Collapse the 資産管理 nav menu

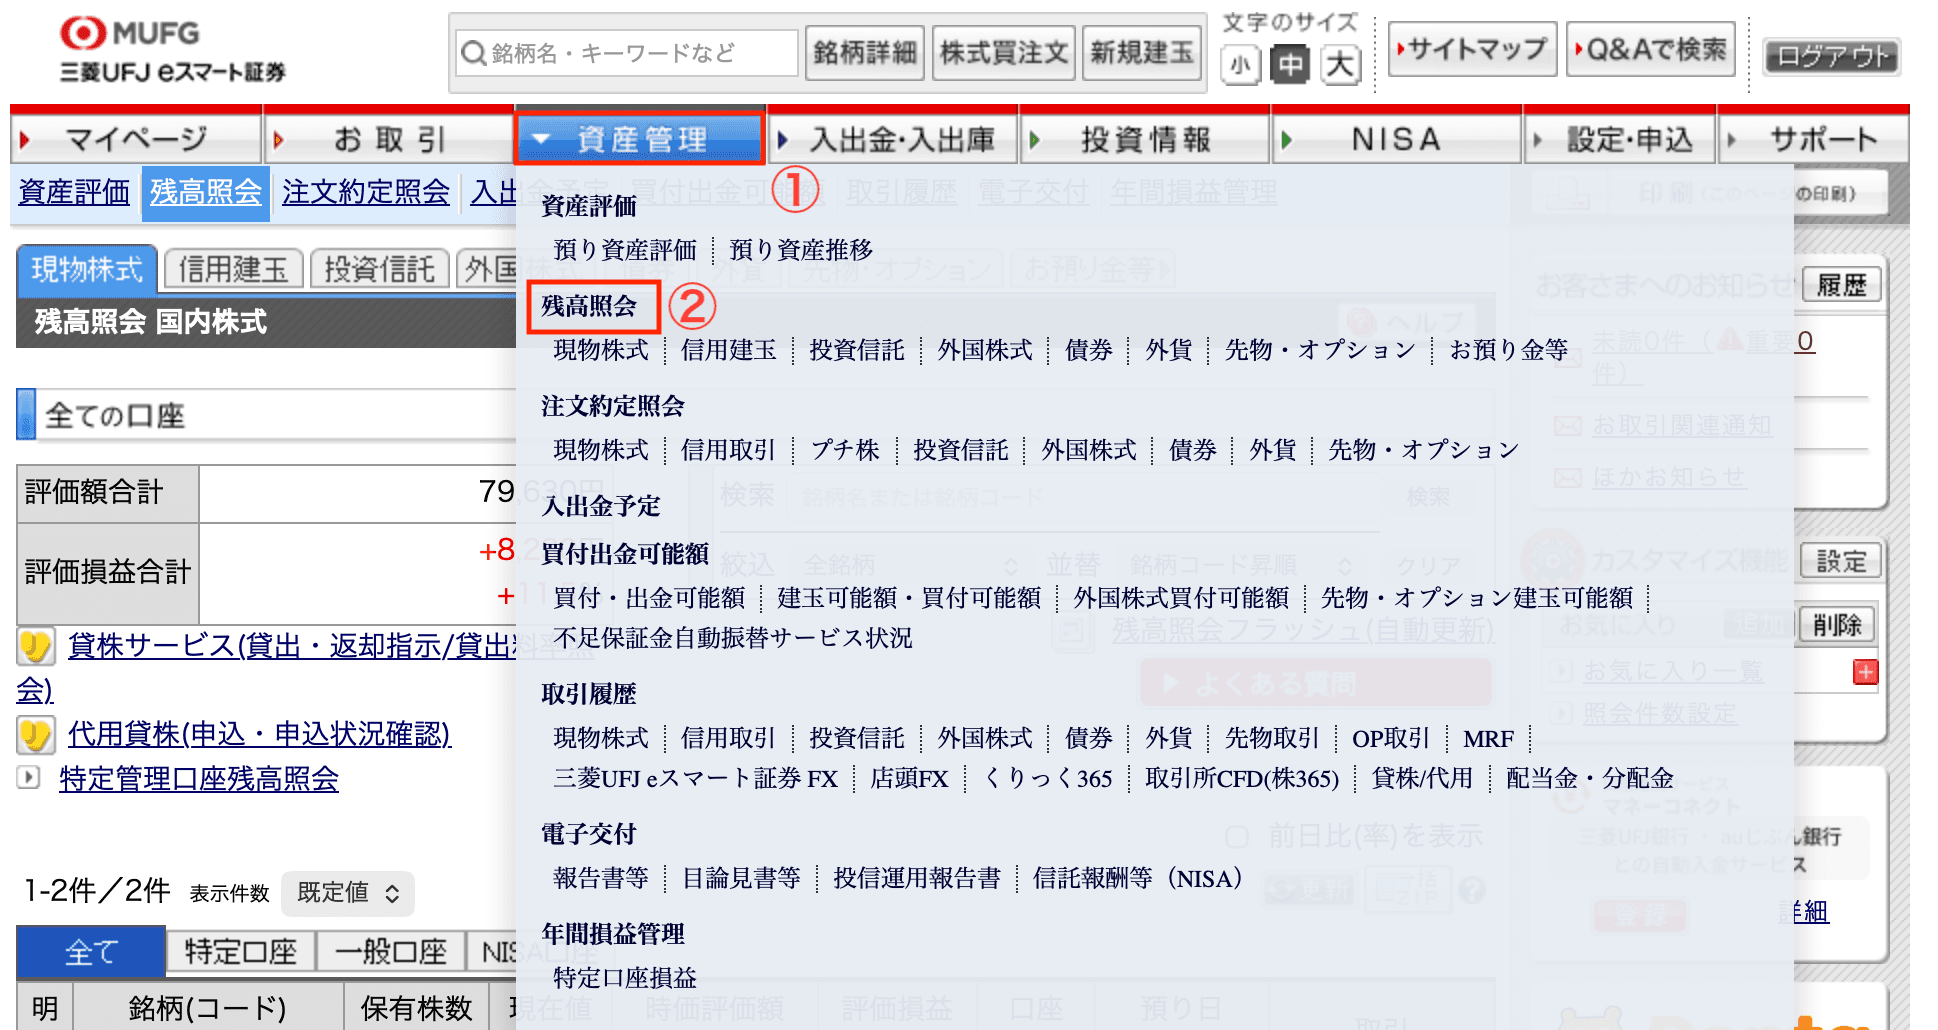tap(640, 139)
